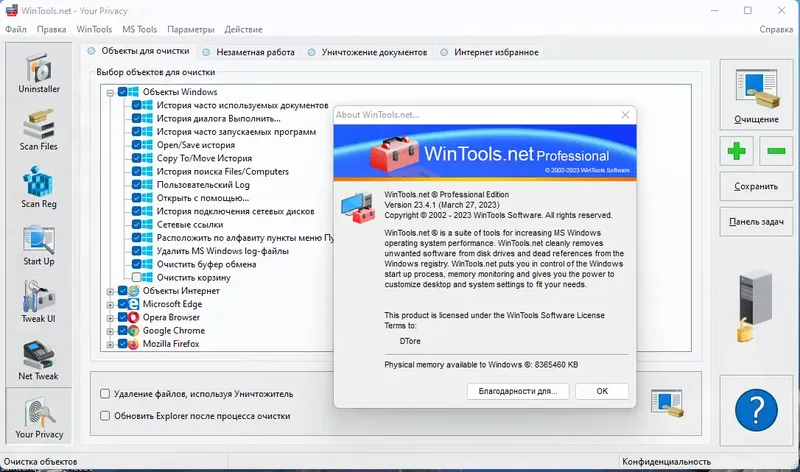
Task: Select the Объекты для очистки tab
Action: (139, 51)
